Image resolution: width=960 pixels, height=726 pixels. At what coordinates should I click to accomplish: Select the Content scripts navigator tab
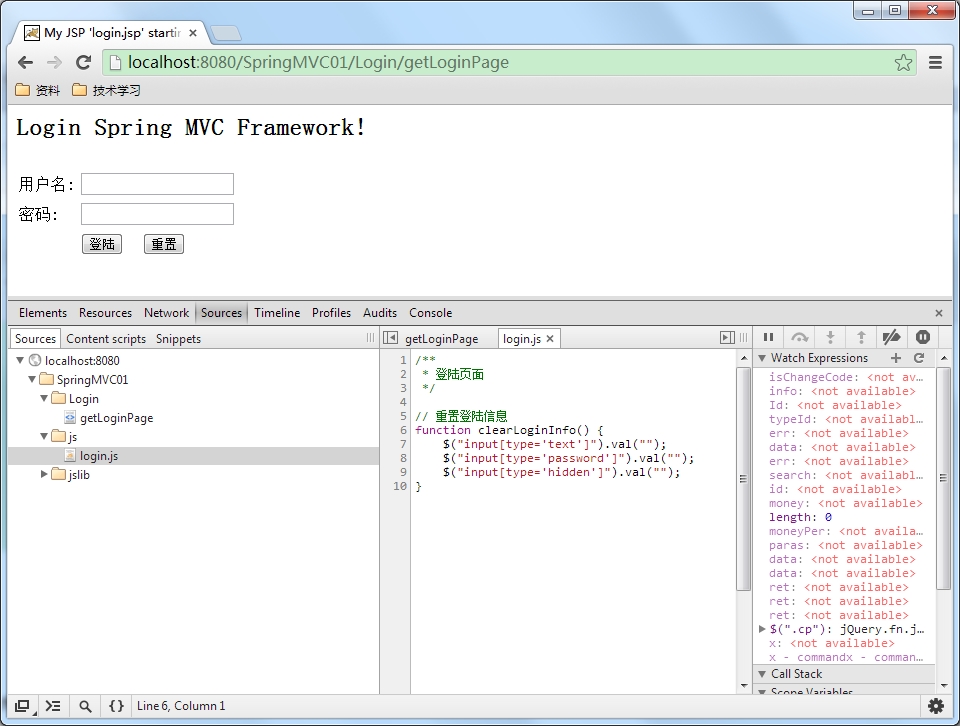click(106, 339)
